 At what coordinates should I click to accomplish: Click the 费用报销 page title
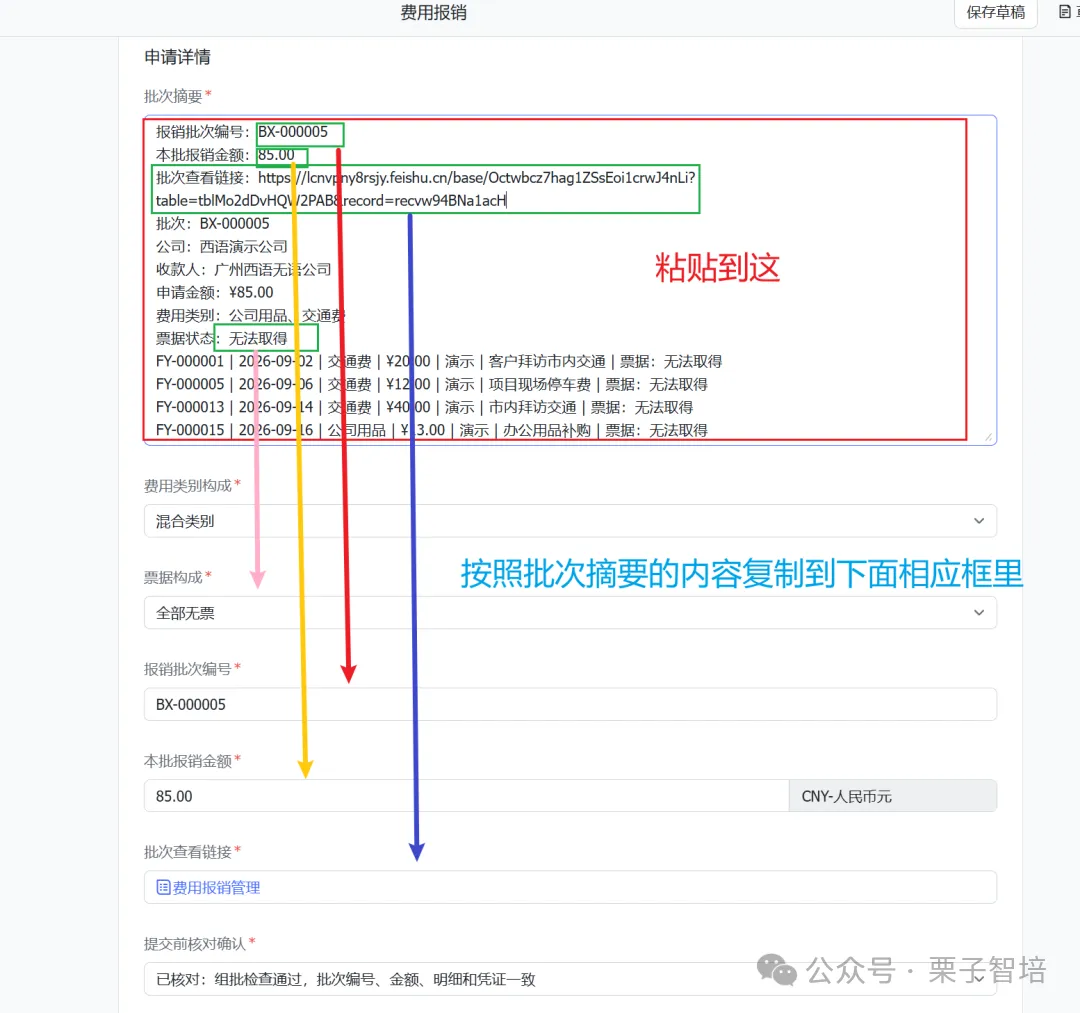coord(433,12)
